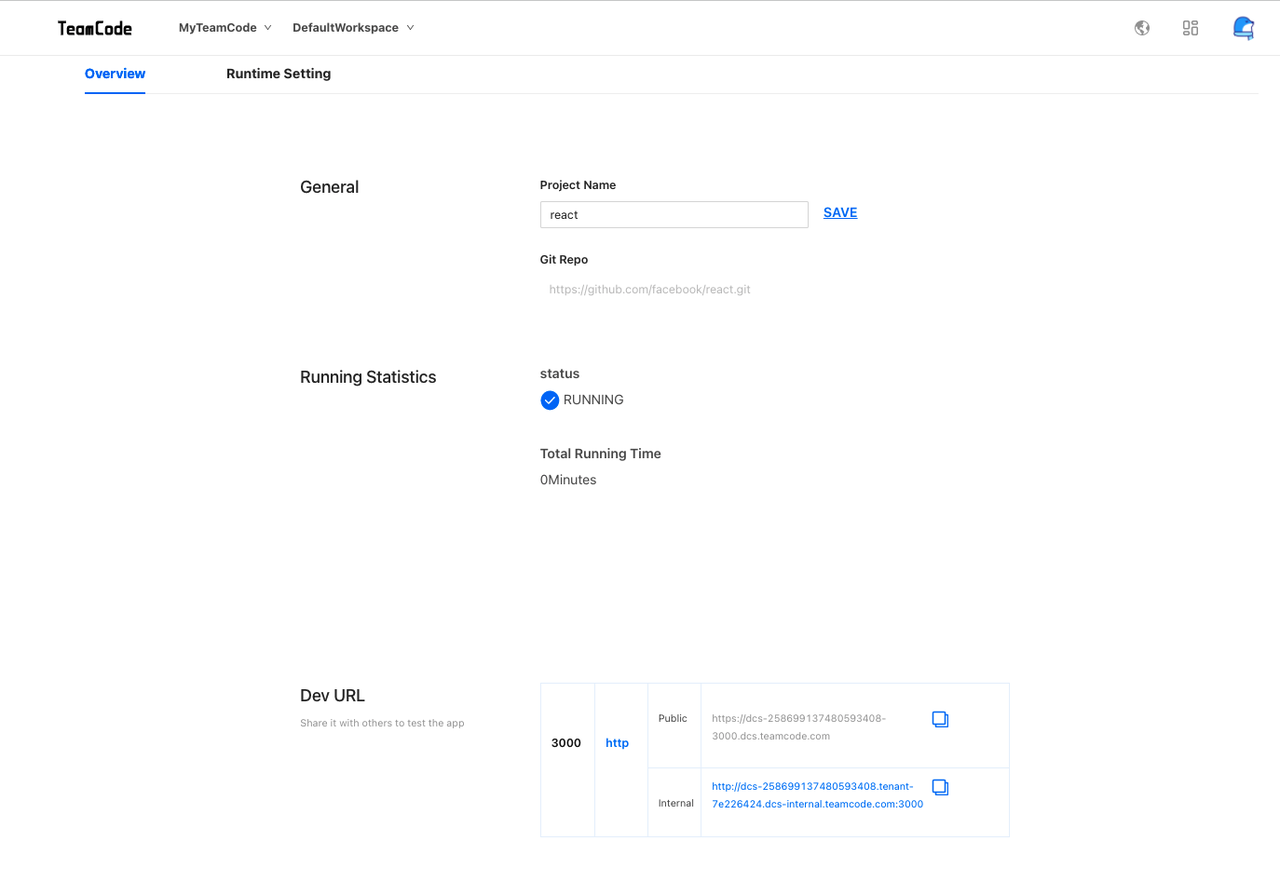
Task: Switch to the Overview tab
Action: tap(115, 74)
